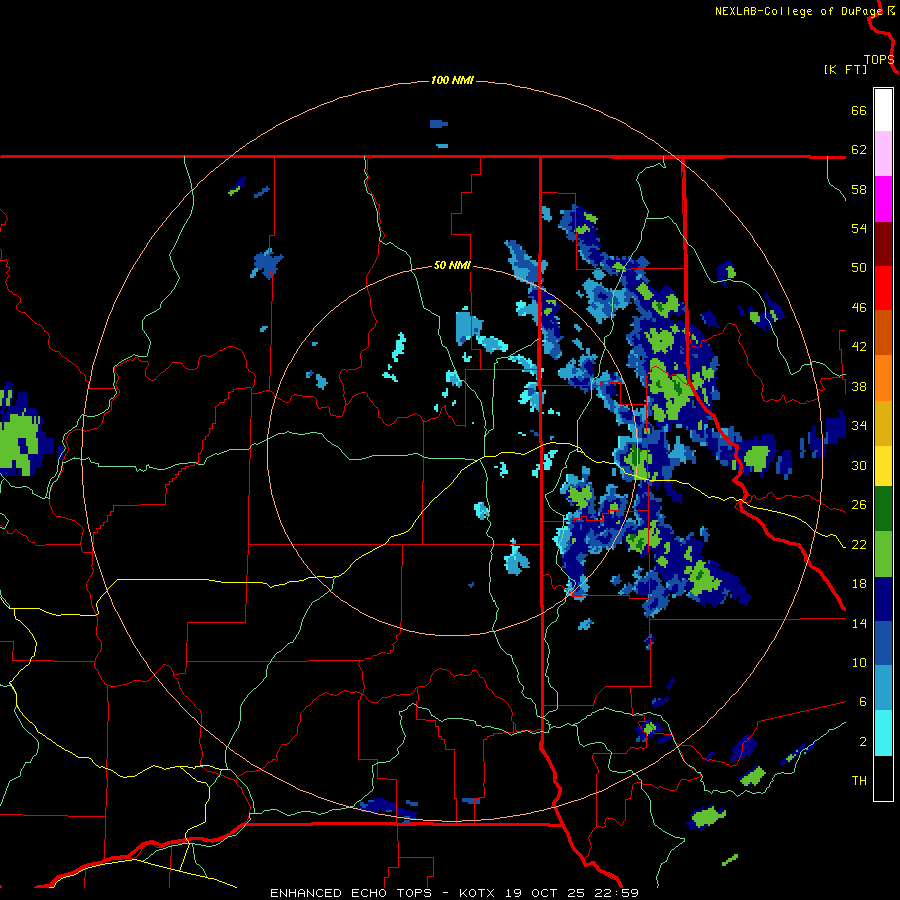The image size is (900, 900).
Task: Click the legend label 'TH'
Action: [859, 781]
